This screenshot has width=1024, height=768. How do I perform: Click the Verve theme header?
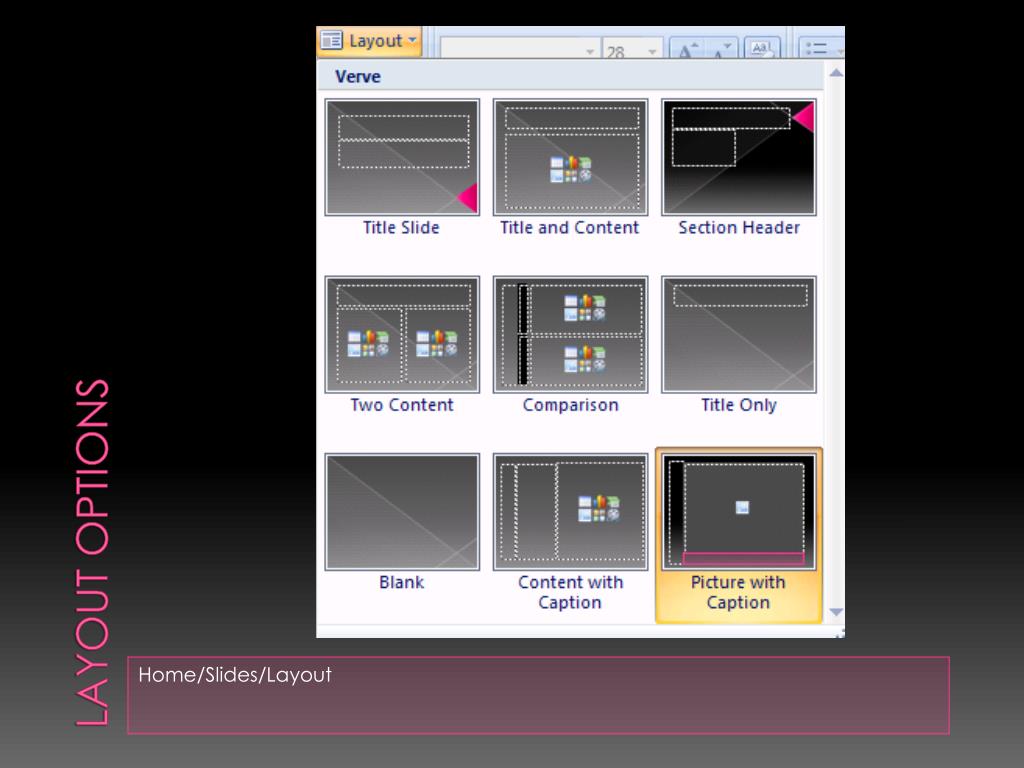(x=570, y=76)
